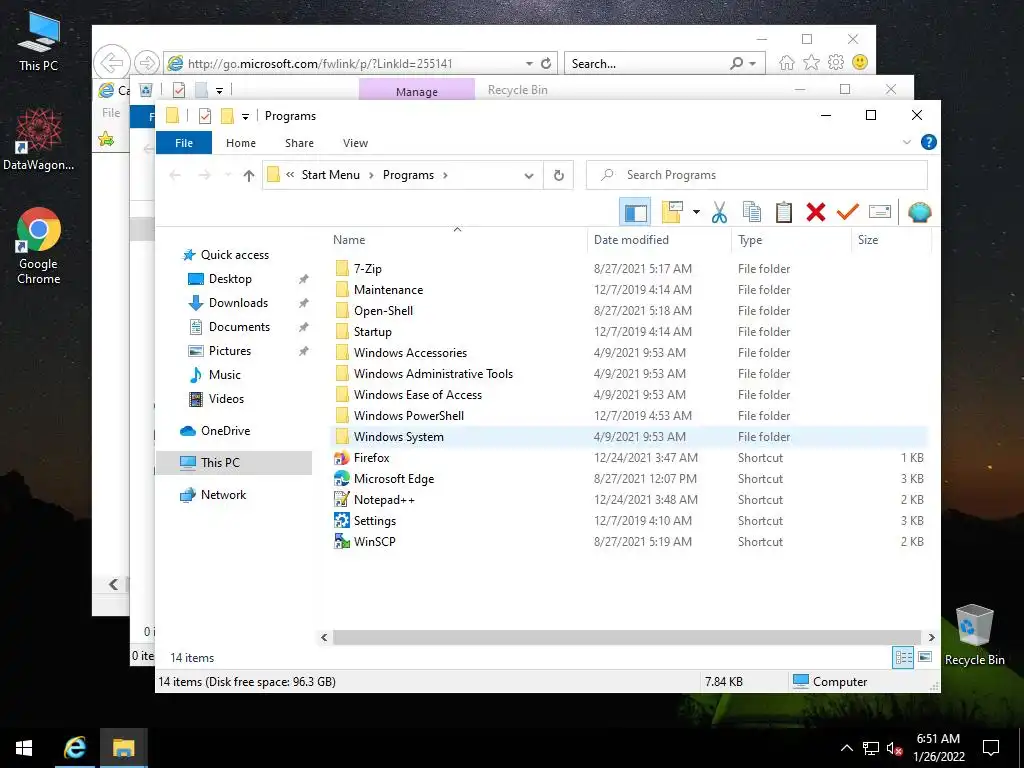1024x768 pixels.
Task: Select the Windows Administrative Tools folder
Action: pos(433,374)
